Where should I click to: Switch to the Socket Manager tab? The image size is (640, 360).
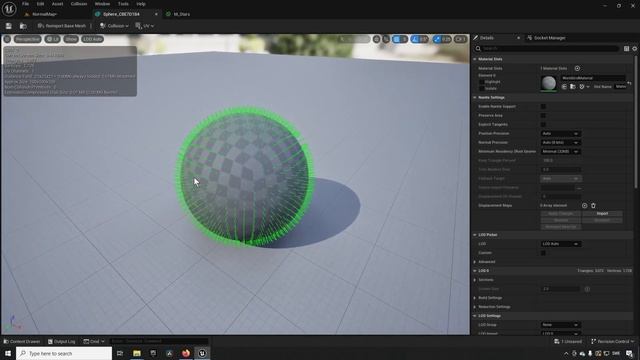546,38
